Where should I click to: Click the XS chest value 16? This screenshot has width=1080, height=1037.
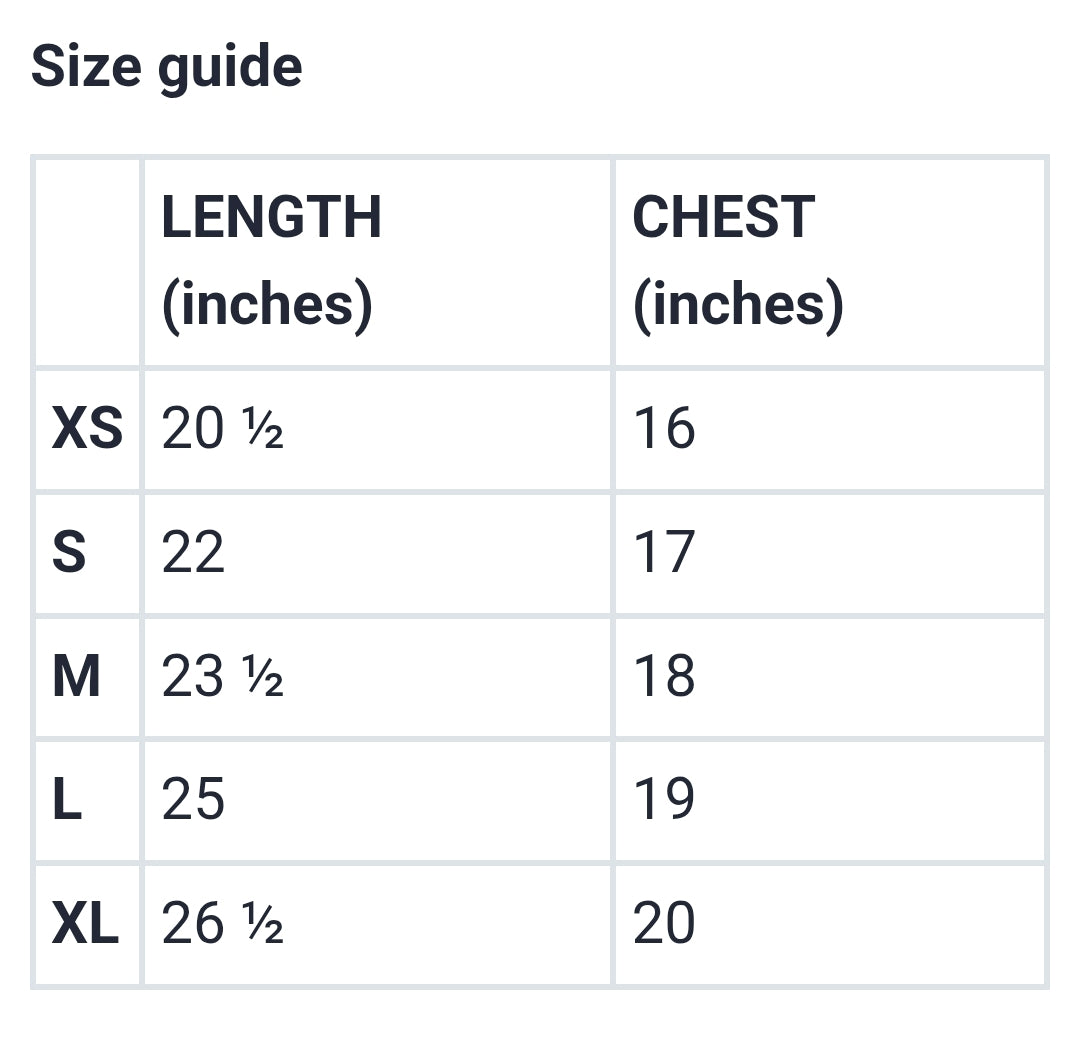(x=664, y=429)
